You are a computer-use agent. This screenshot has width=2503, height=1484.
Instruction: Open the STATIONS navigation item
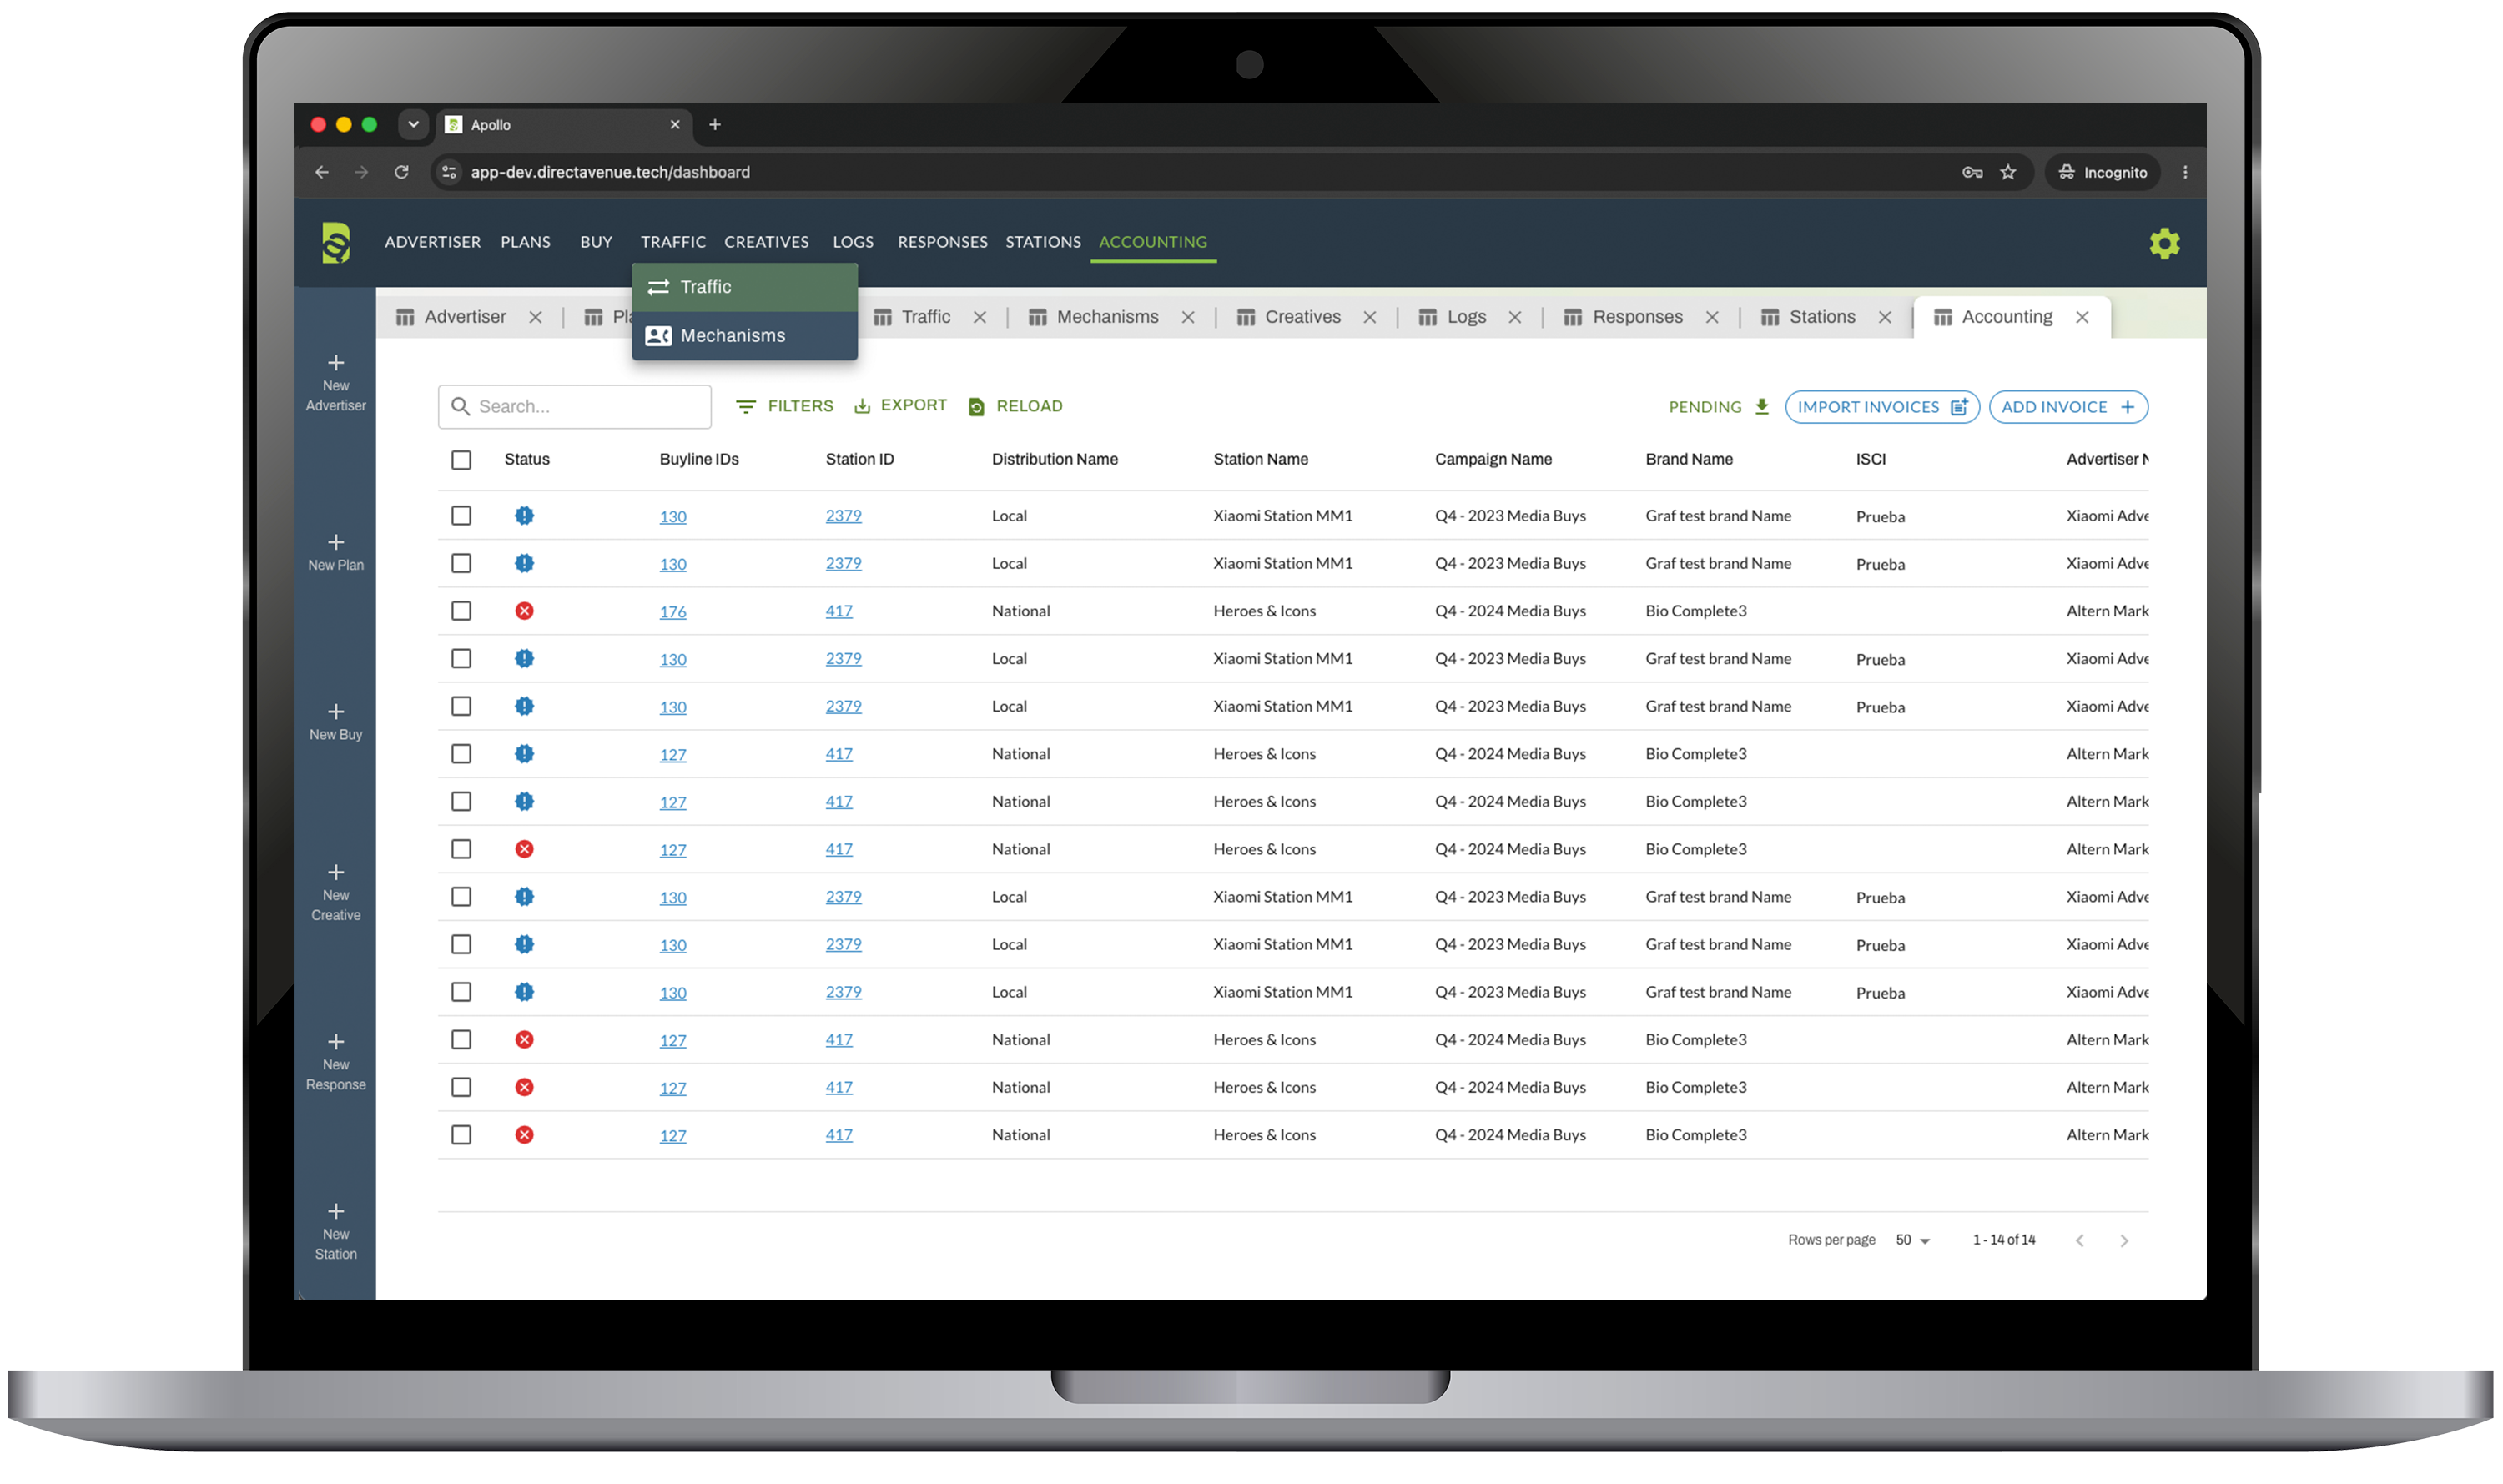pos(1042,242)
